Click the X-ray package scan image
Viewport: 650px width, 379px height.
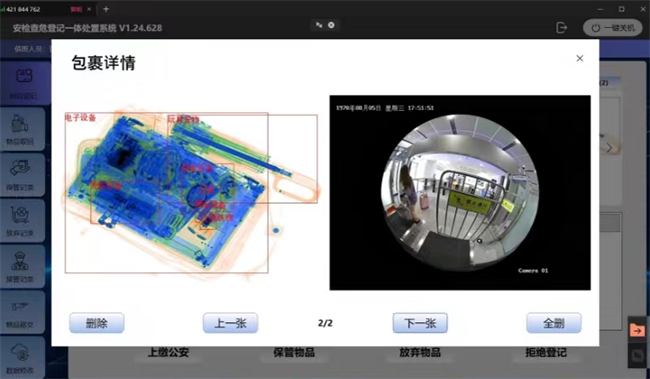(192, 193)
